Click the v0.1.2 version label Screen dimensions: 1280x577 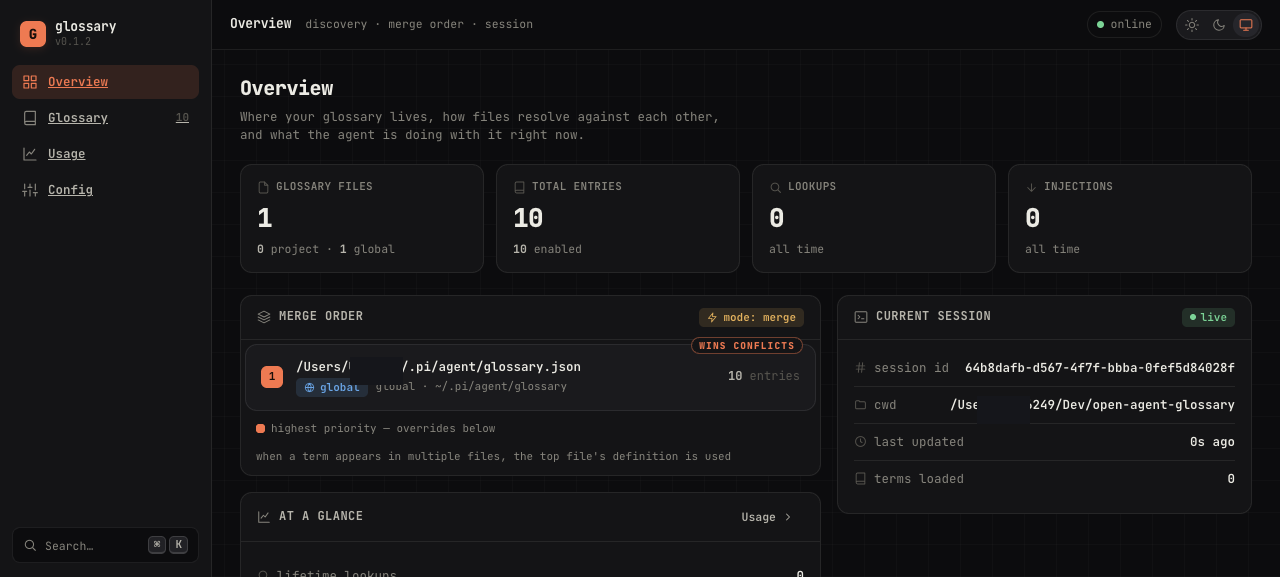click(x=73, y=42)
